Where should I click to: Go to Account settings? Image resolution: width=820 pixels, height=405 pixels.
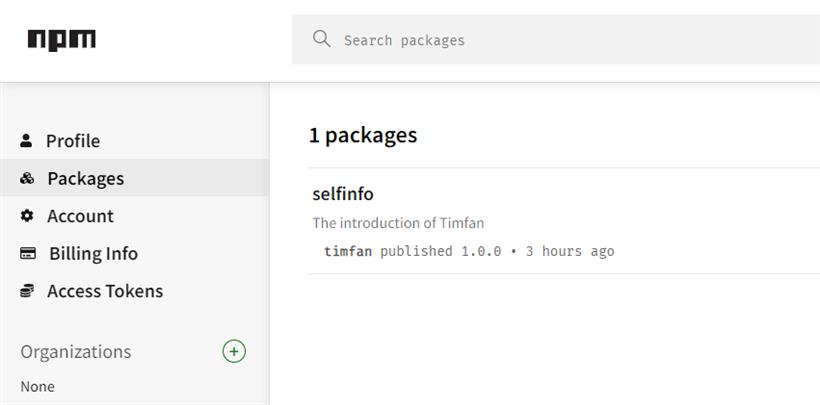pyautogui.click(x=81, y=216)
